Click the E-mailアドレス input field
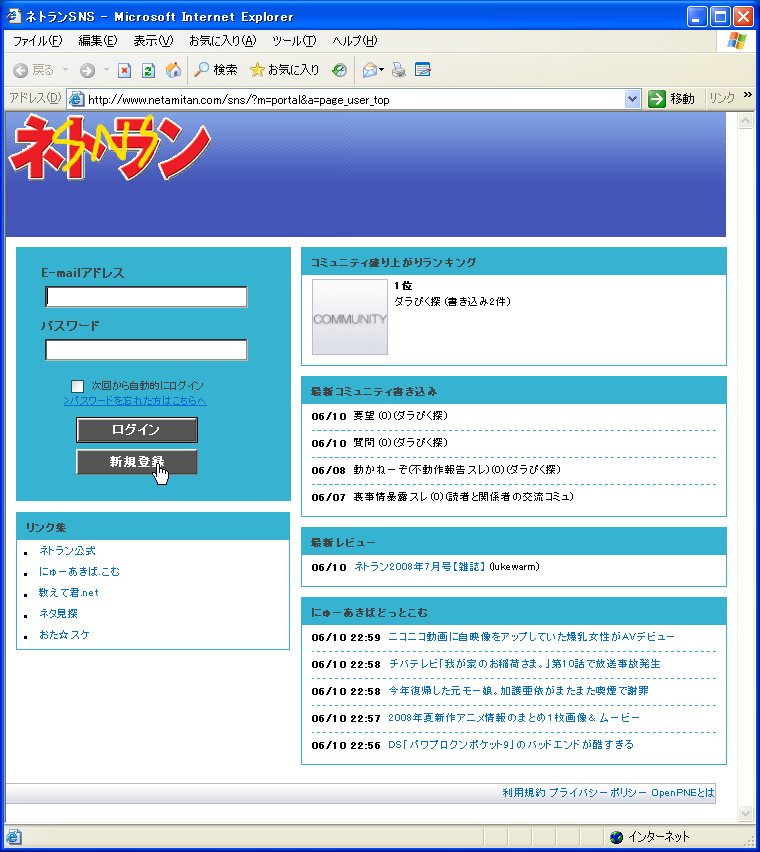Viewport: 760px width, 852px height. click(x=146, y=297)
